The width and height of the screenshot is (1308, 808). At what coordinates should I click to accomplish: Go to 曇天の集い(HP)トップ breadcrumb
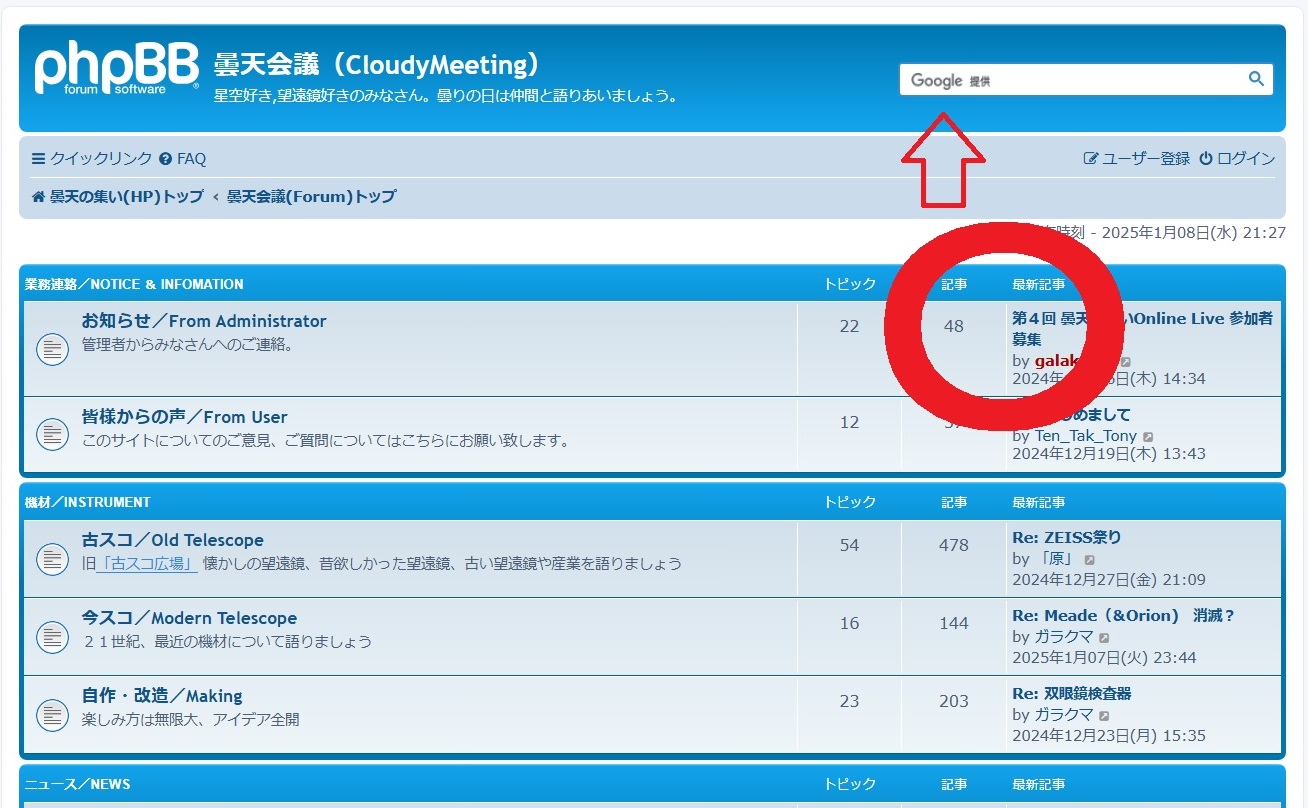(x=117, y=196)
